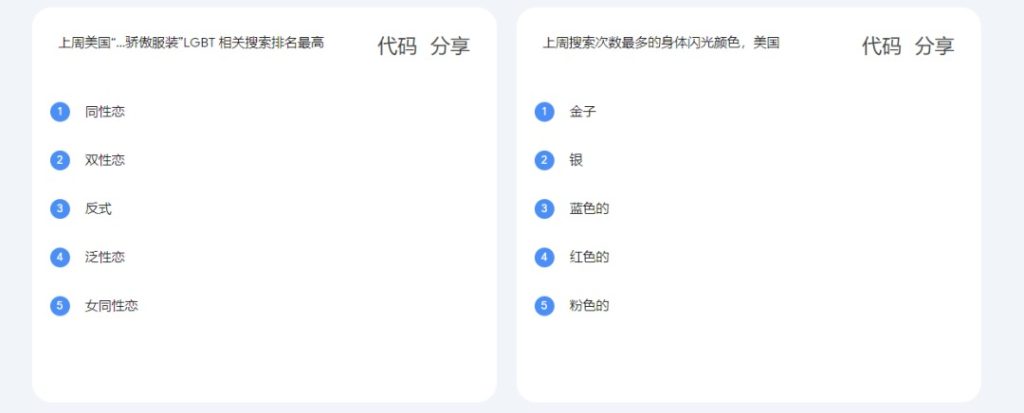Open the 同性恋 search term

(104, 112)
